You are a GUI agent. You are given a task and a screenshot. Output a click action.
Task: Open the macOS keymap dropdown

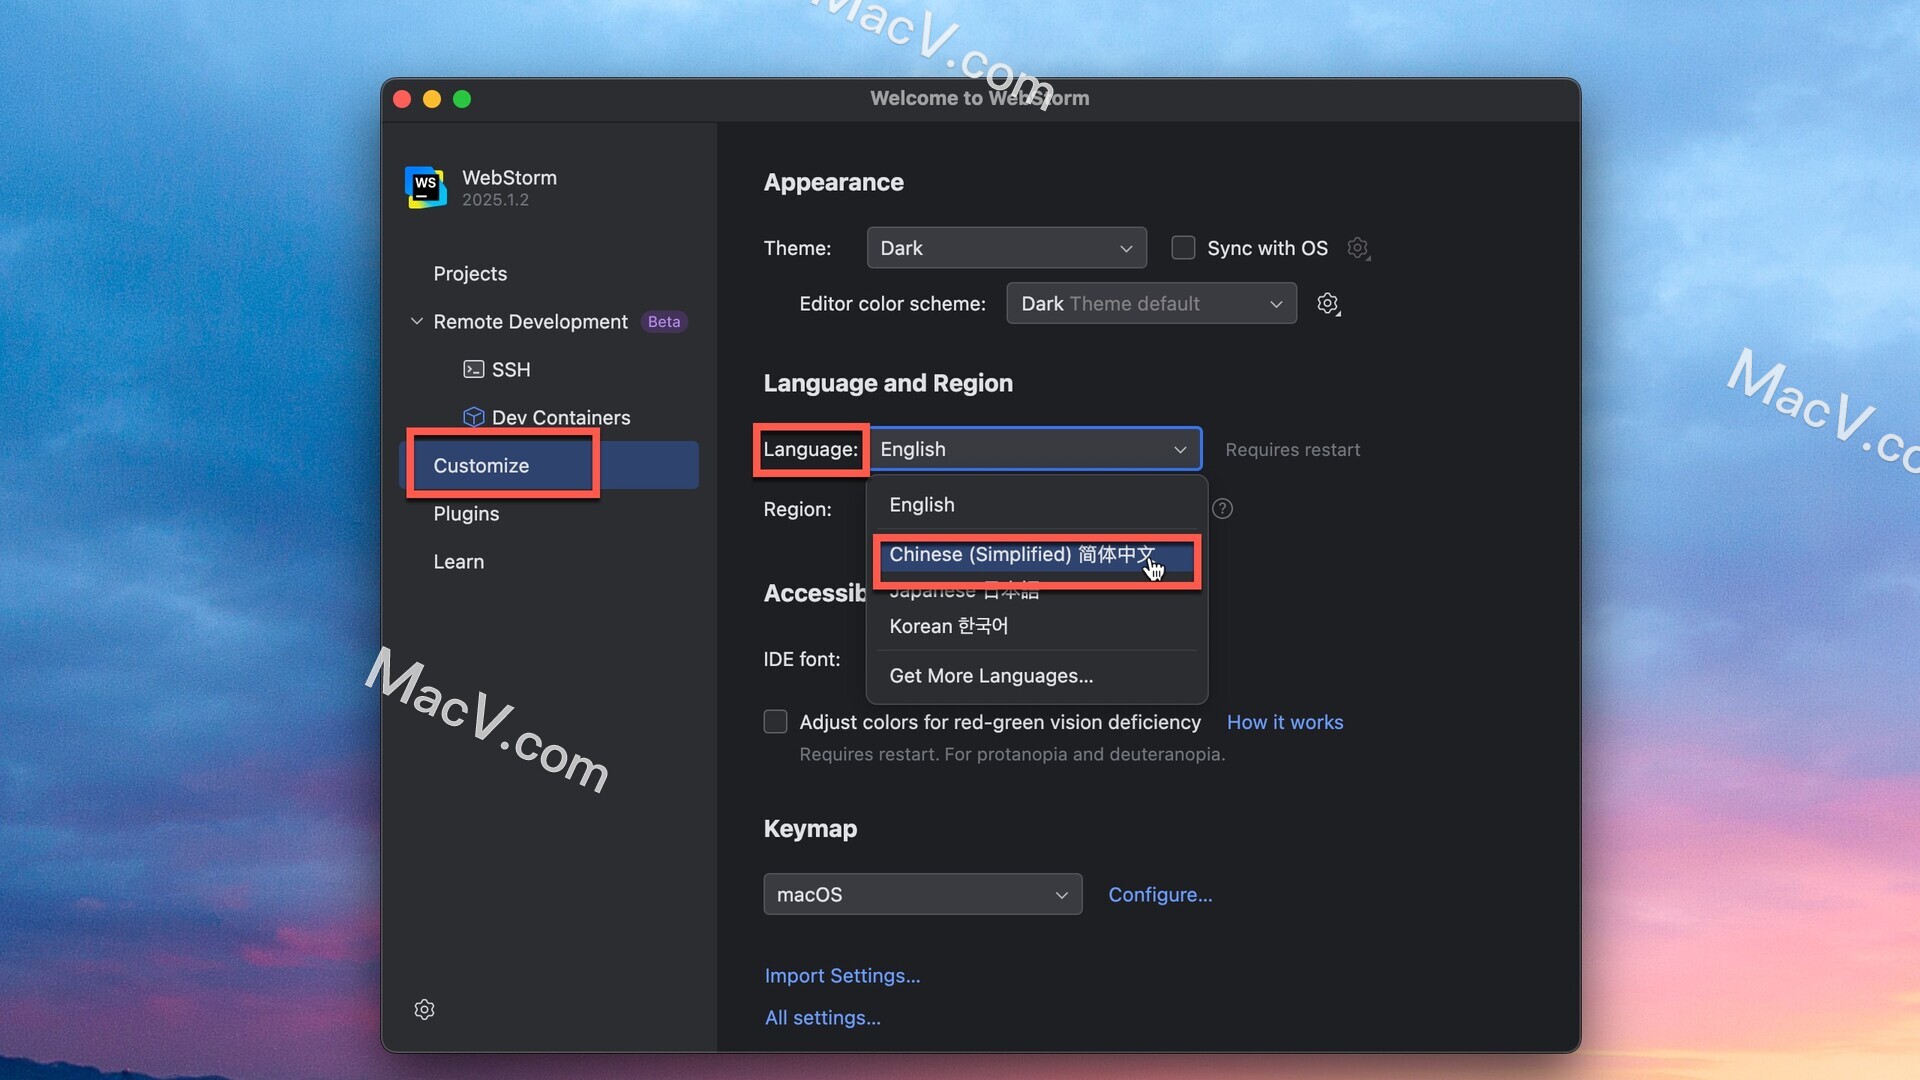pos(922,895)
